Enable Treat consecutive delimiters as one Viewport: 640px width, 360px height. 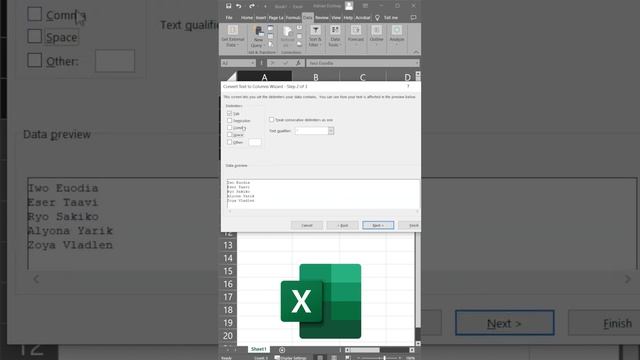(271, 120)
